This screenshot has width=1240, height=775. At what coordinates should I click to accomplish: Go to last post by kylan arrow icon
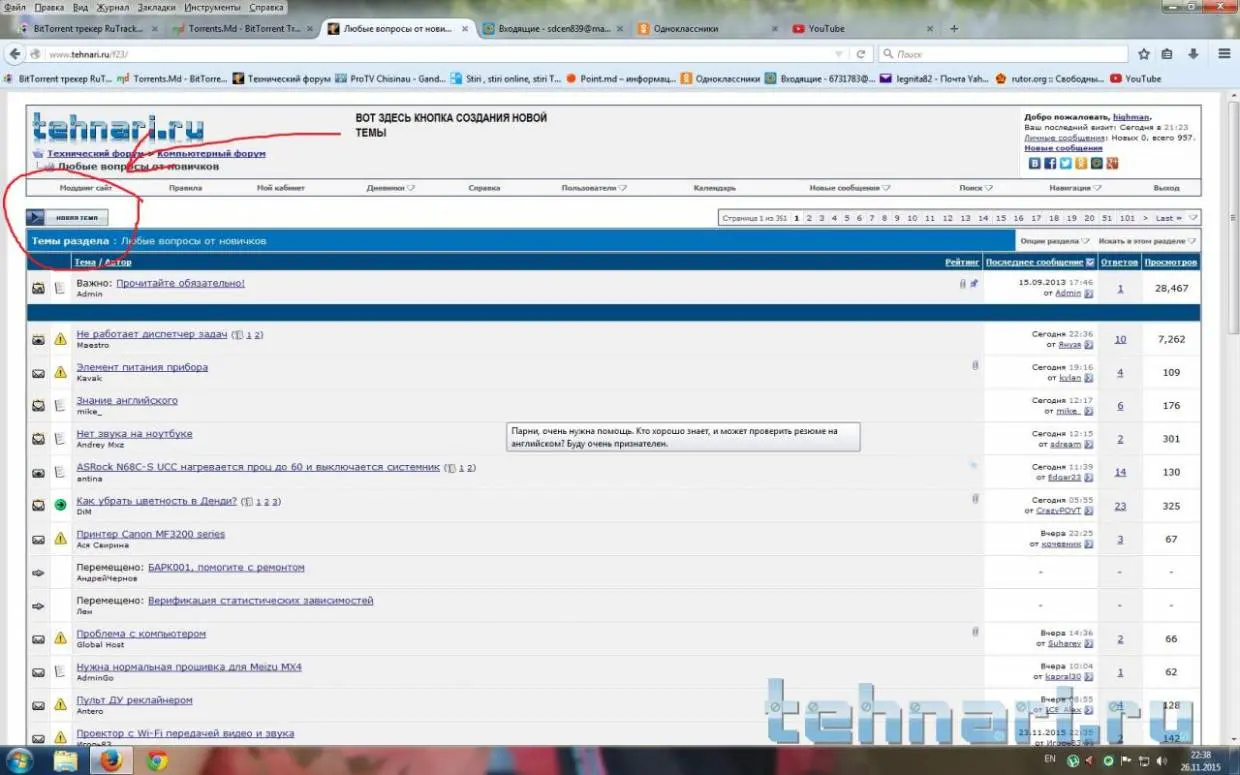coord(1089,378)
